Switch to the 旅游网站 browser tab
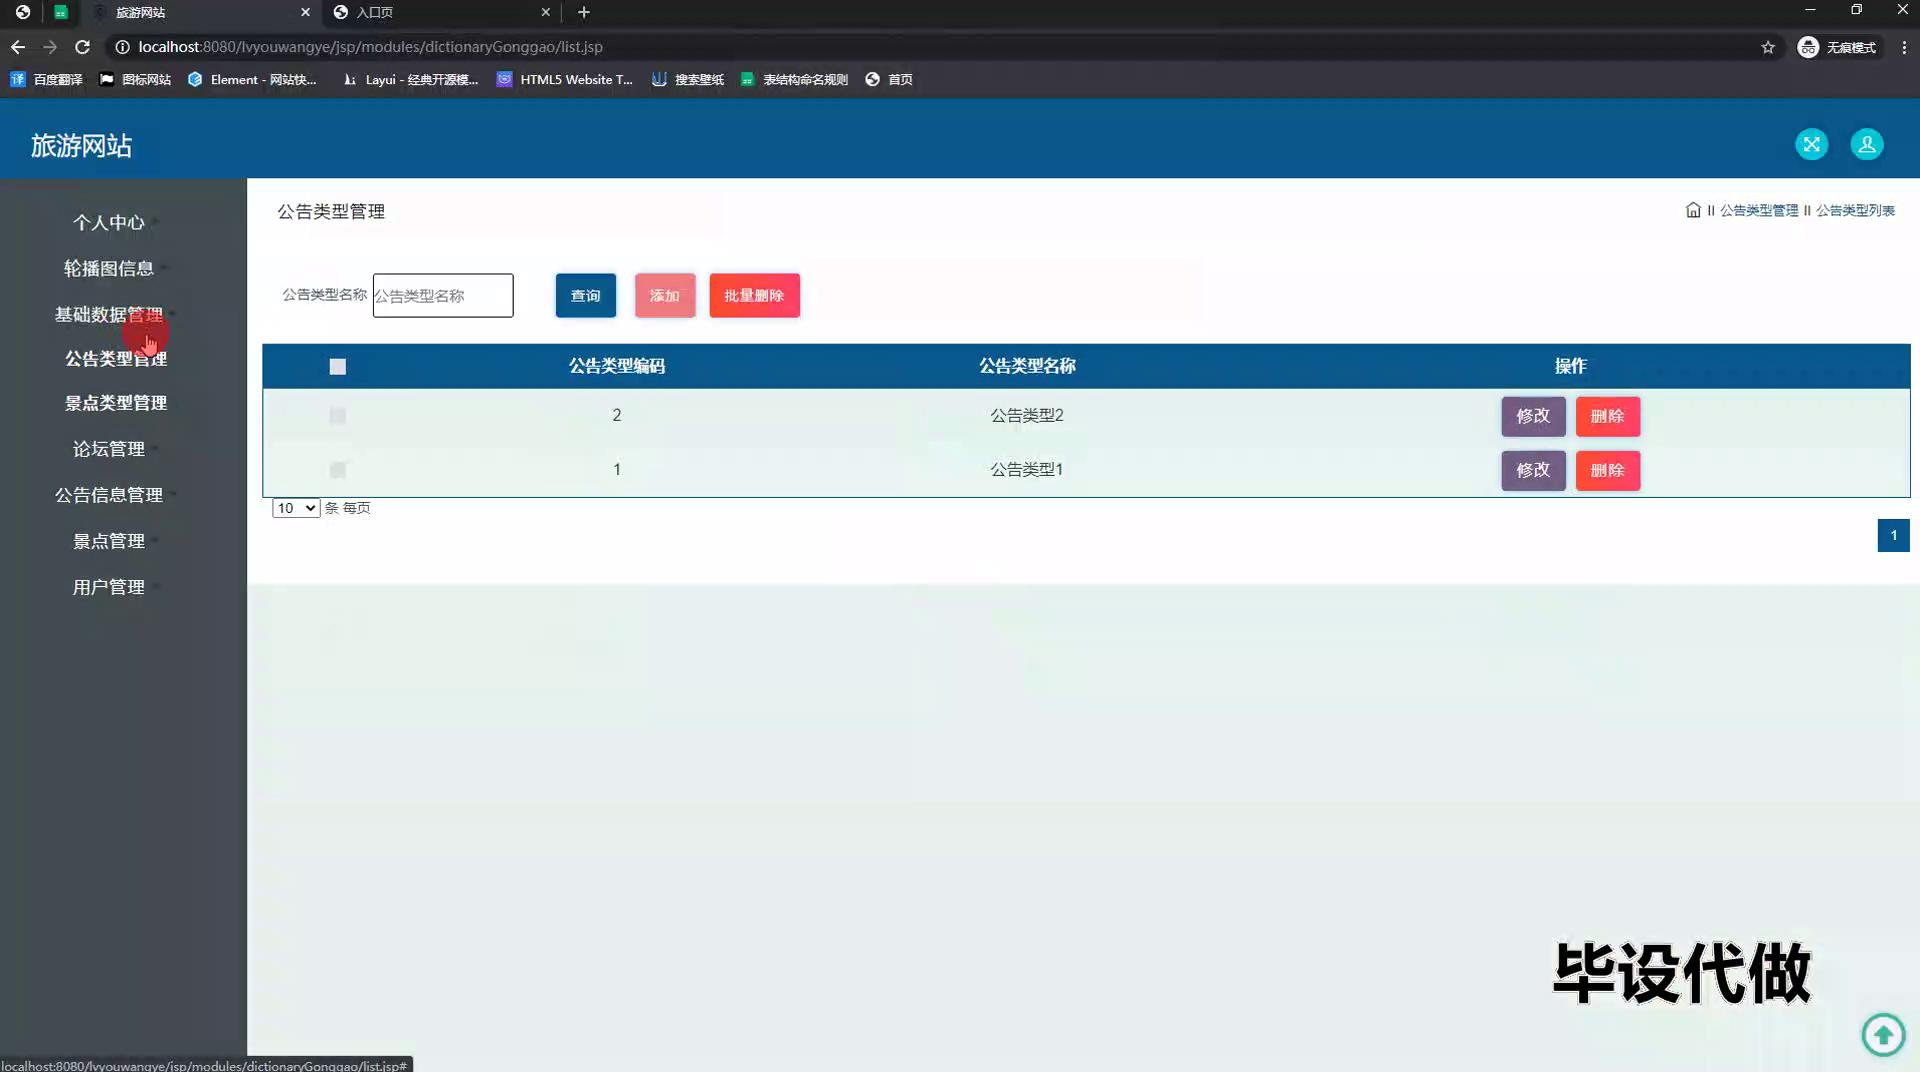Image resolution: width=1920 pixels, height=1072 pixels. [x=200, y=12]
